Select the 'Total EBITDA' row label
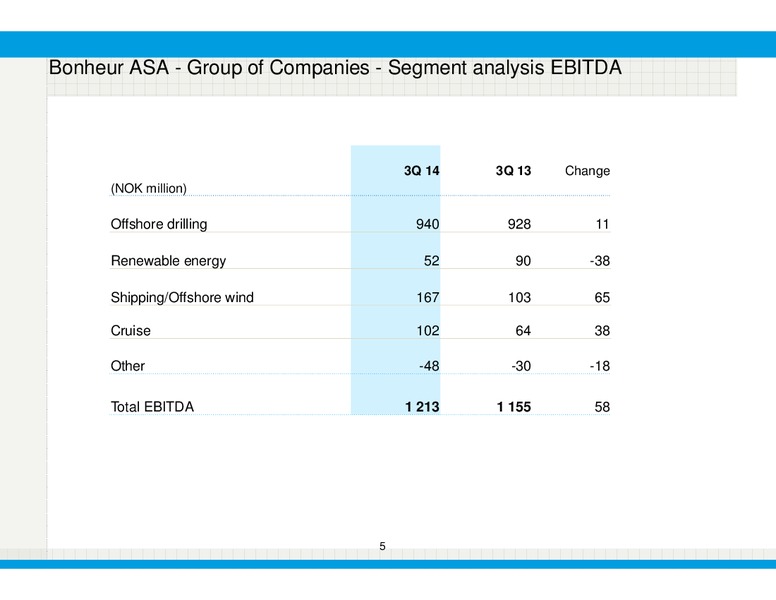776x600 pixels. (152, 407)
